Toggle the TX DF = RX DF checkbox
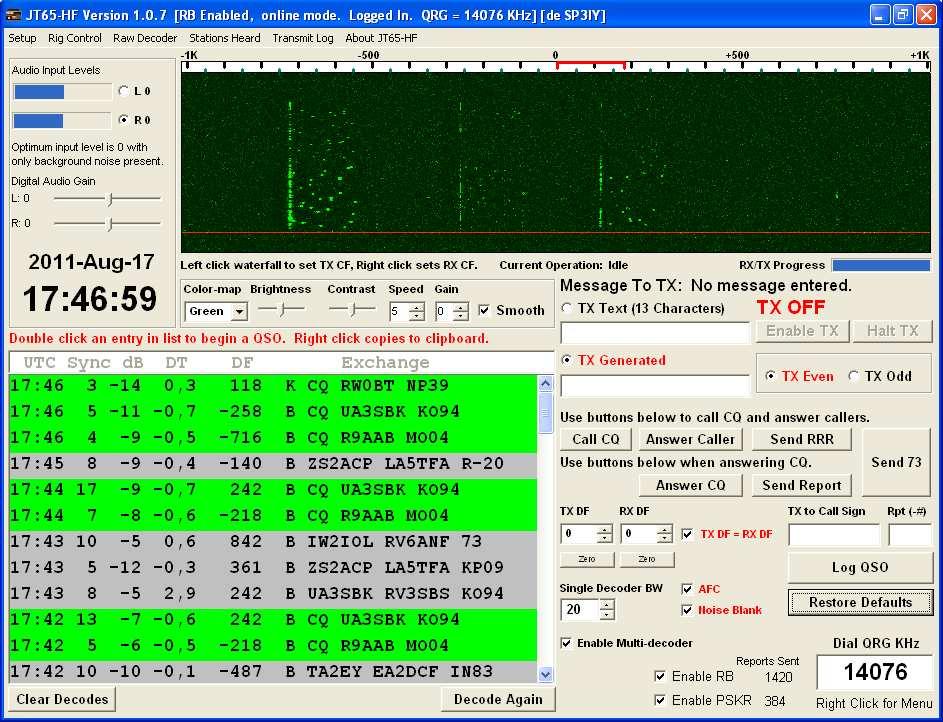This screenshot has height=722, width=943. pos(687,534)
